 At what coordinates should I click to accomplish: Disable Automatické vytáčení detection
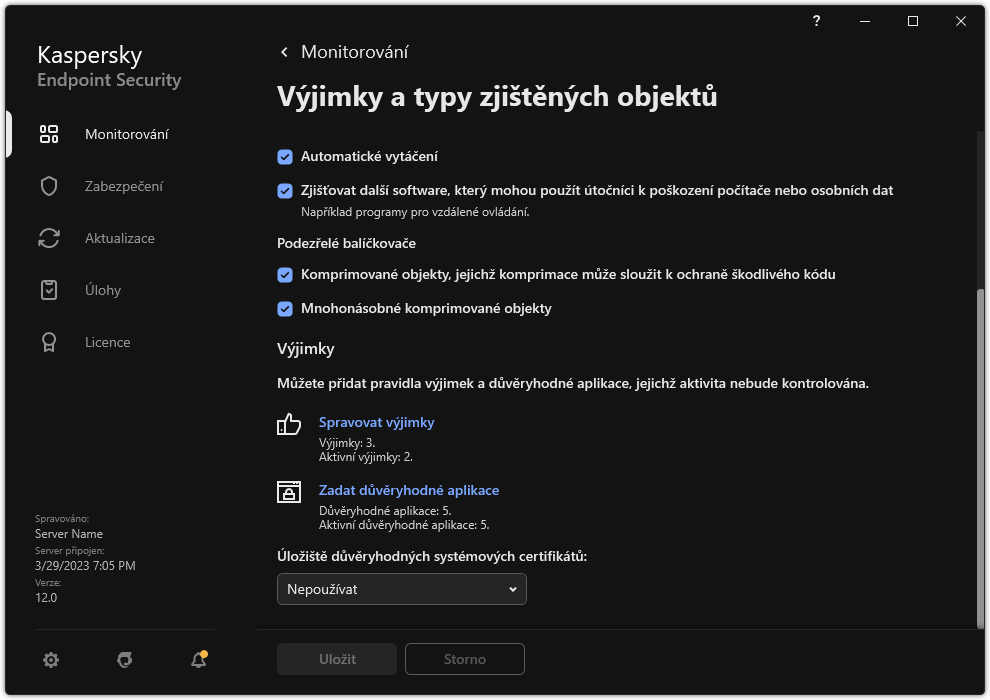(x=284, y=156)
